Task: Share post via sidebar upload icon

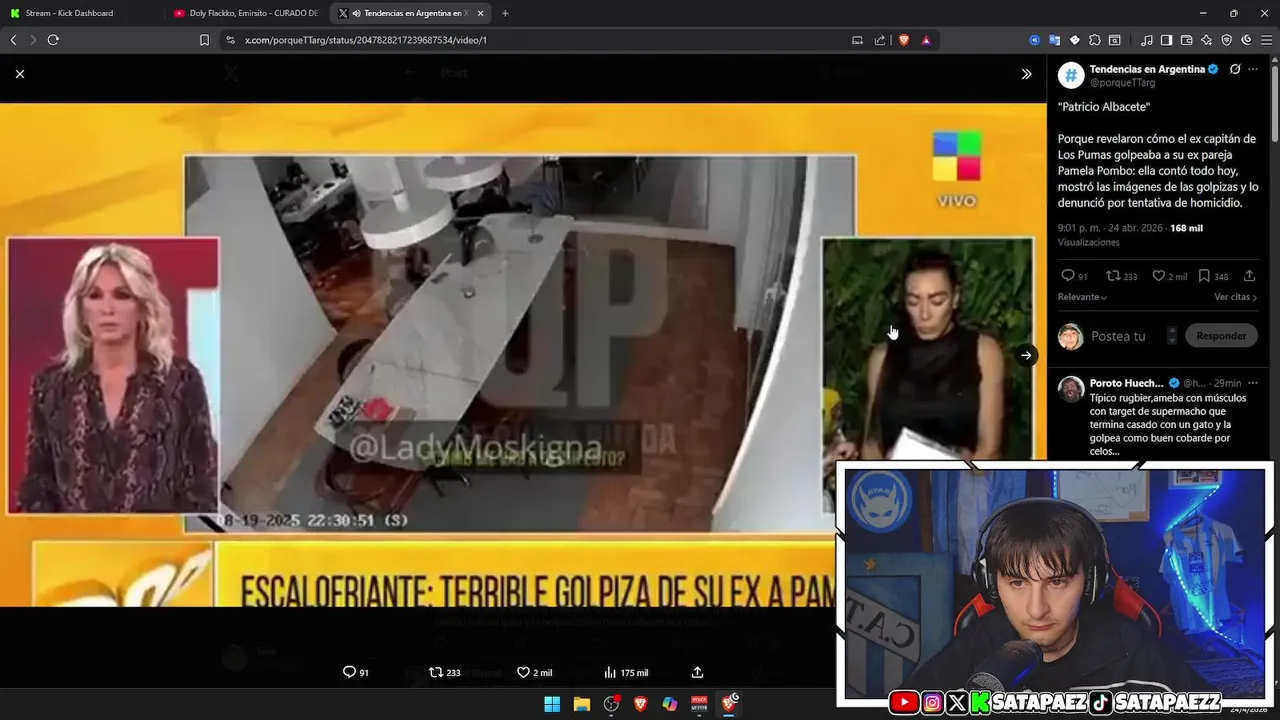Action: point(1249,276)
